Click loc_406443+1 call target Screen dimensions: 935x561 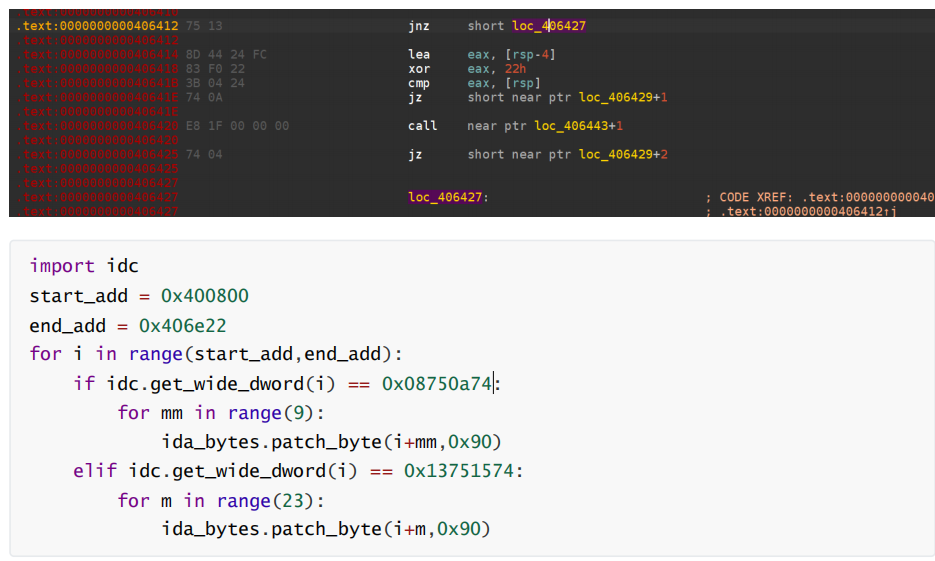coord(578,126)
